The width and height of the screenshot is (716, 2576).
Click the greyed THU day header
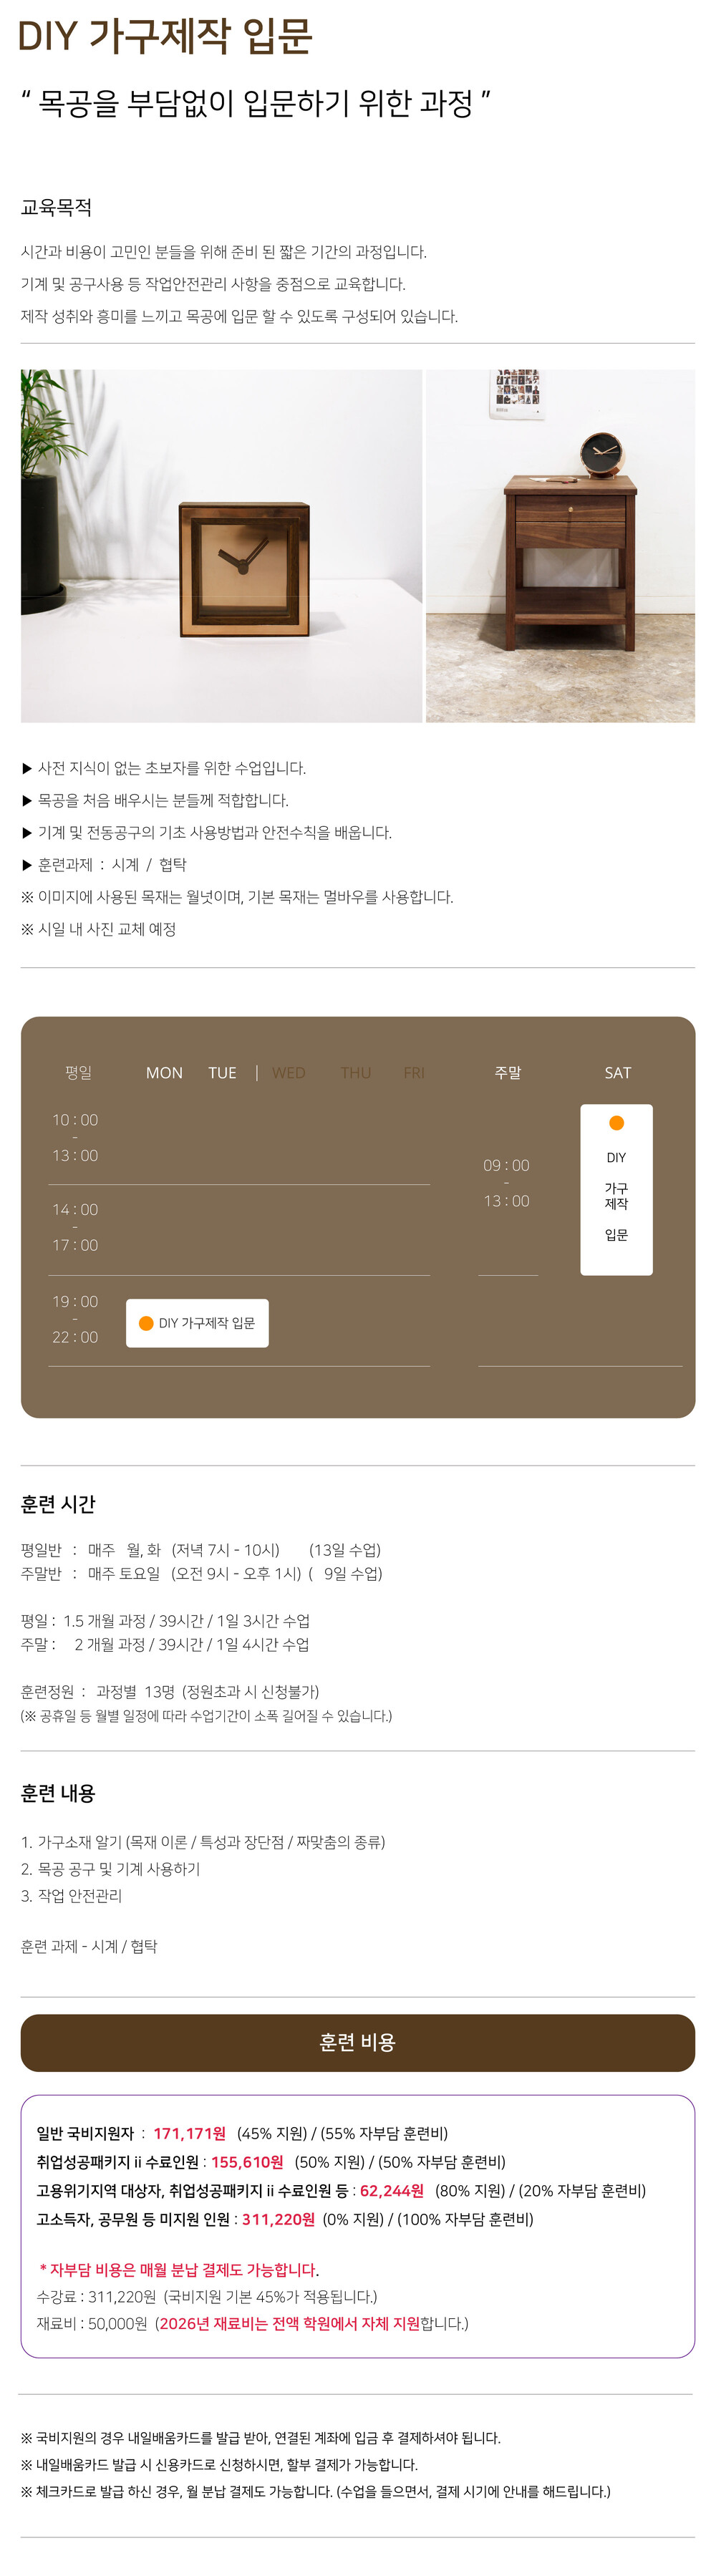[355, 1072]
